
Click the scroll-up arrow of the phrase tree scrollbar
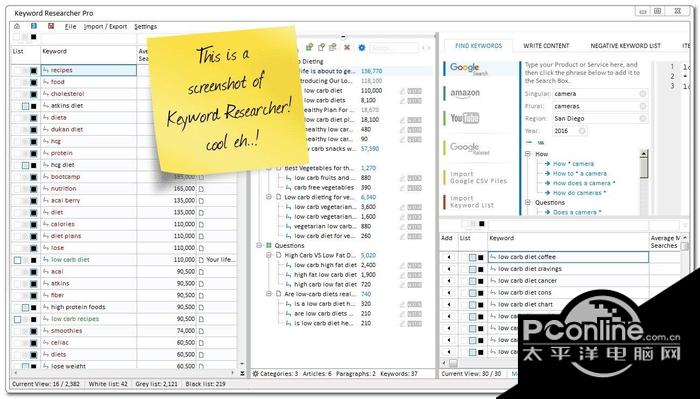pos(643,154)
